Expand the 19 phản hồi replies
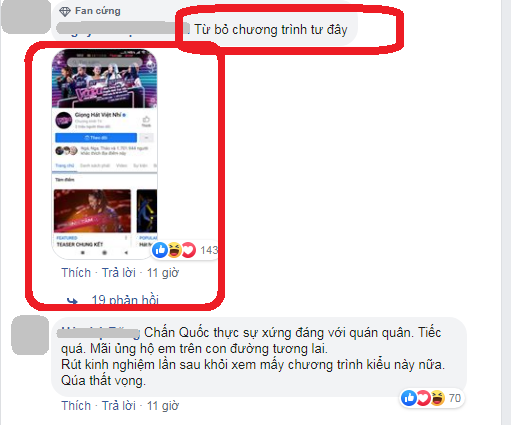 click(x=125, y=300)
